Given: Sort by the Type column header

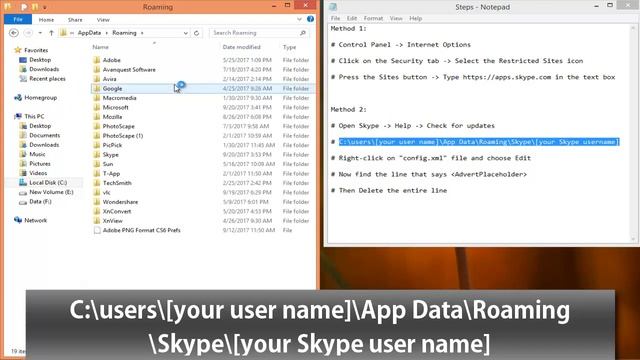Looking at the screenshot, I should 289,47.
